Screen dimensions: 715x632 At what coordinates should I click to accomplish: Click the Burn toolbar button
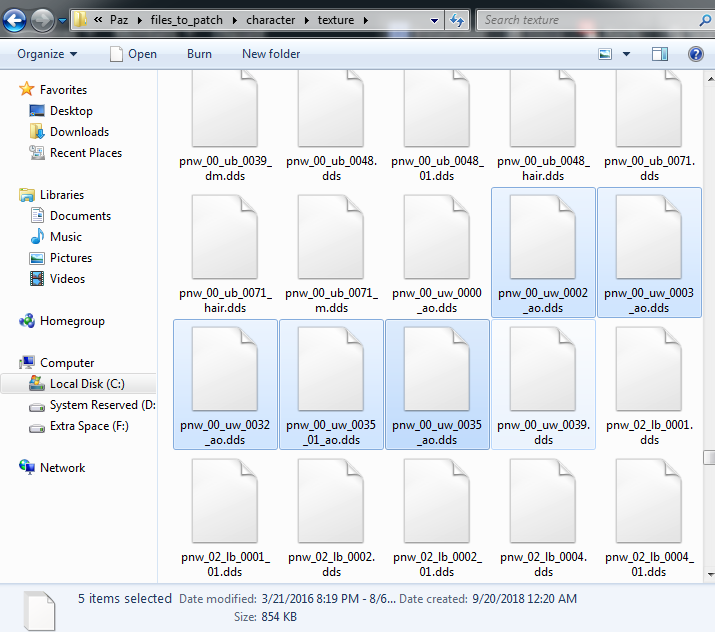(199, 54)
